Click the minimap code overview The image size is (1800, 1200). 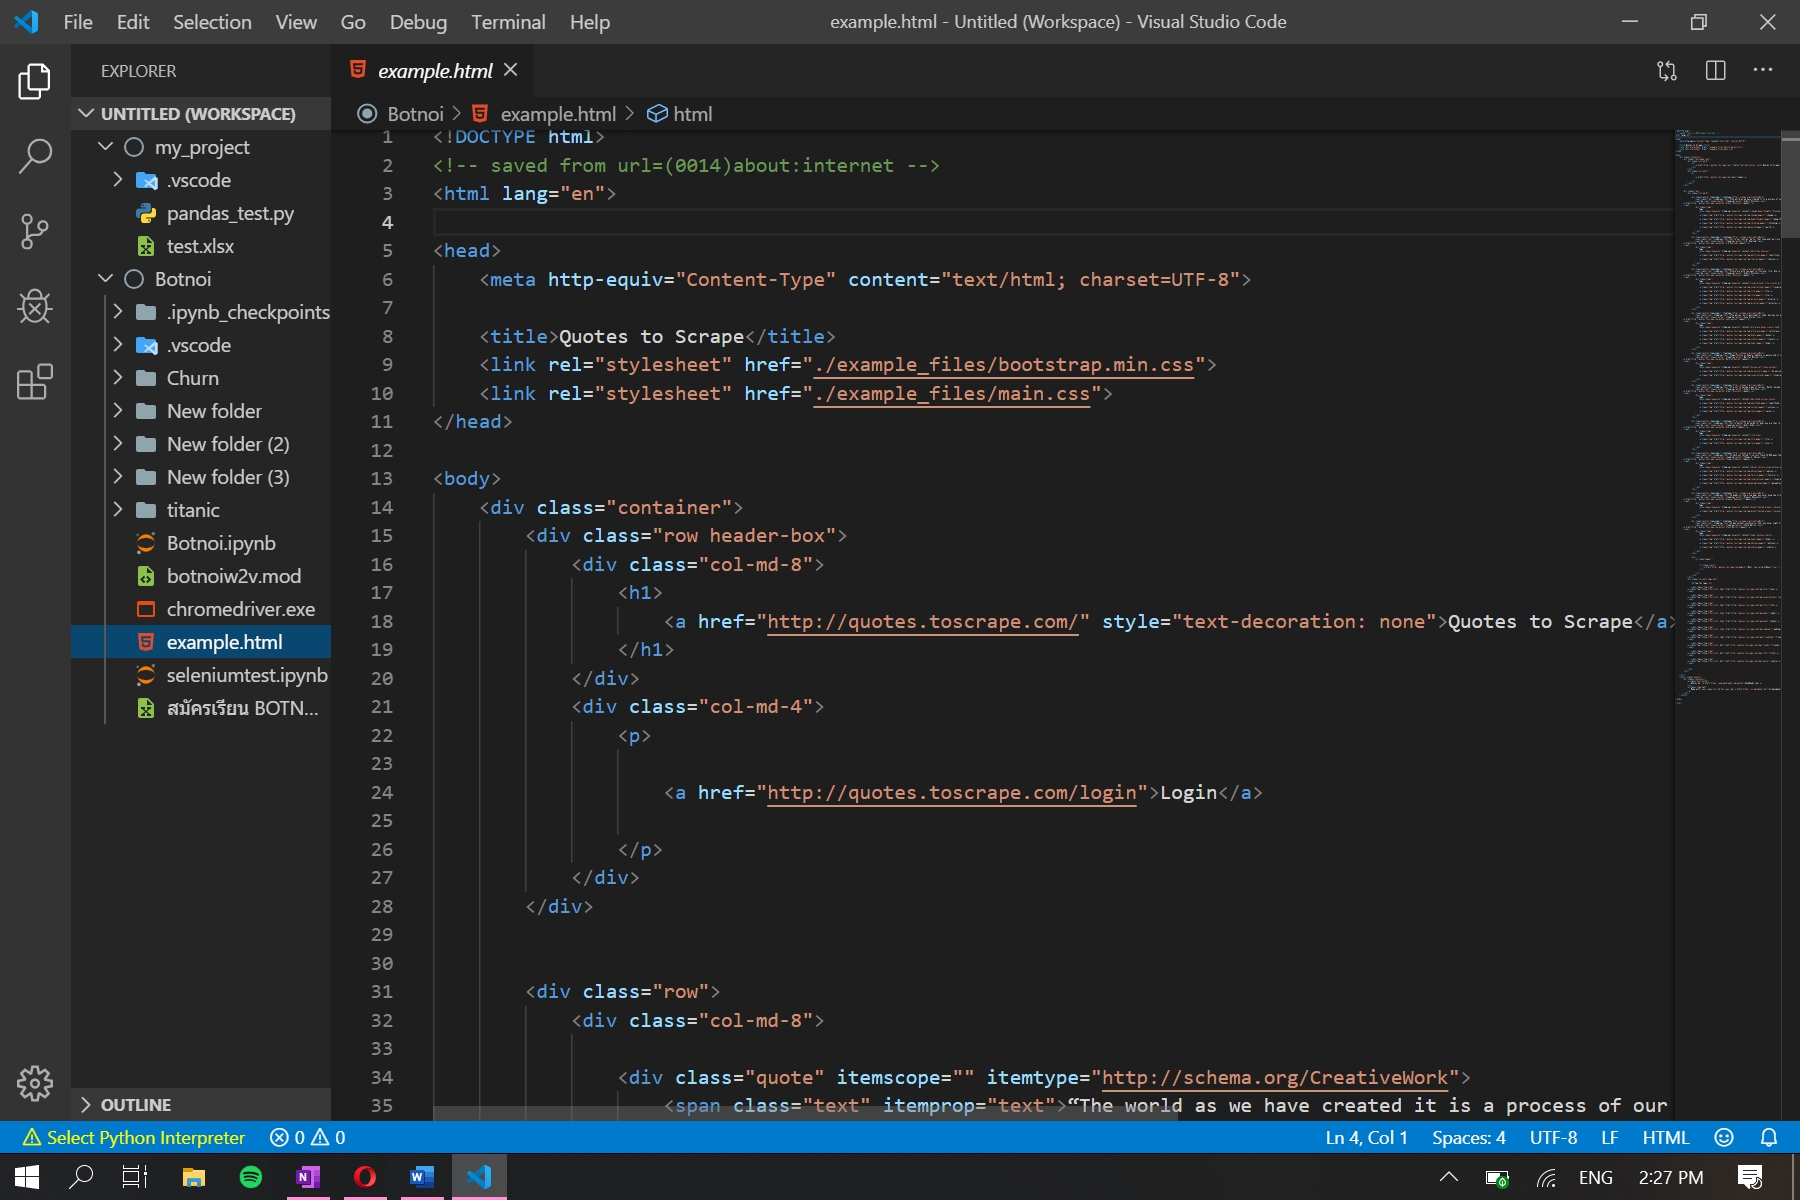point(1728,400)
